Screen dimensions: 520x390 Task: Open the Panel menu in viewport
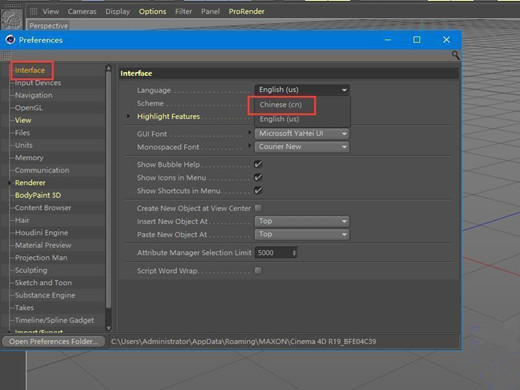(x=210, y=12)
